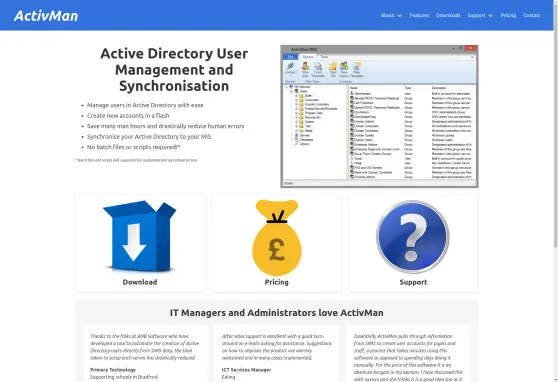Click the blue question mark support icon
This screenshot has width=558, height=382.
(413, 236)
